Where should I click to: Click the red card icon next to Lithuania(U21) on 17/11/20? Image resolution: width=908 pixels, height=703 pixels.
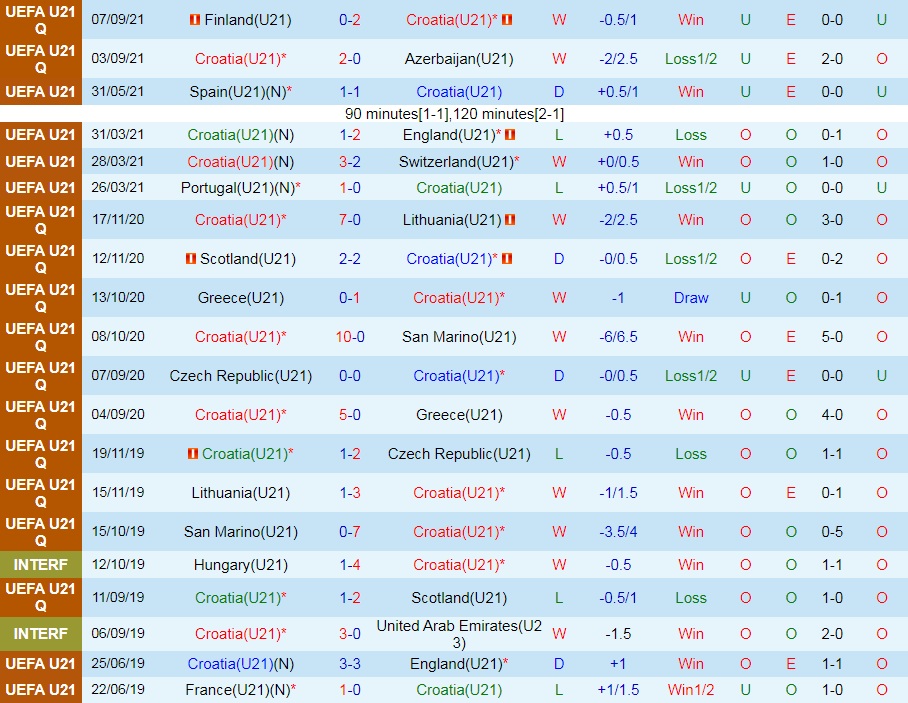point(509,220)
